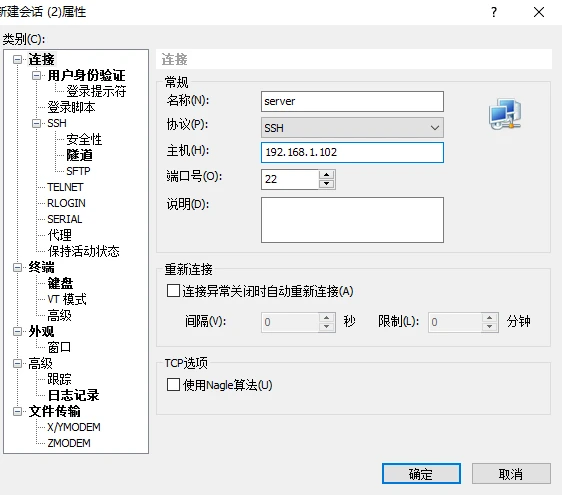This screenshot has height=495, width=562.
Task: Click the 说明 description text box
Action: [352, 220]
